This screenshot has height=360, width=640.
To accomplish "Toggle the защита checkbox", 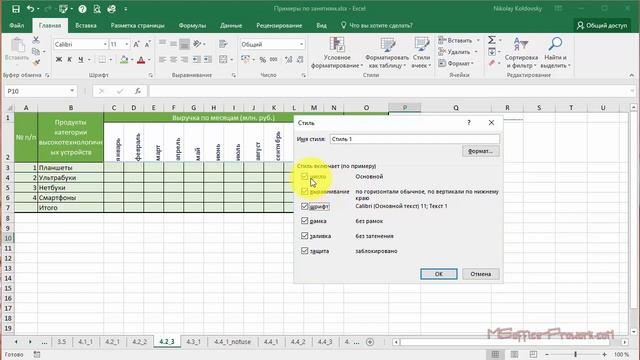I will (x=304, y=251).
